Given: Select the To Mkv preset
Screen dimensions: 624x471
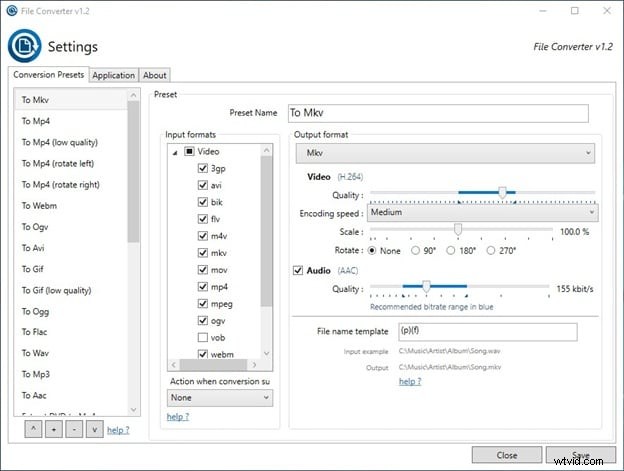Looking at the screenshot, I should [x=71, y=100].
